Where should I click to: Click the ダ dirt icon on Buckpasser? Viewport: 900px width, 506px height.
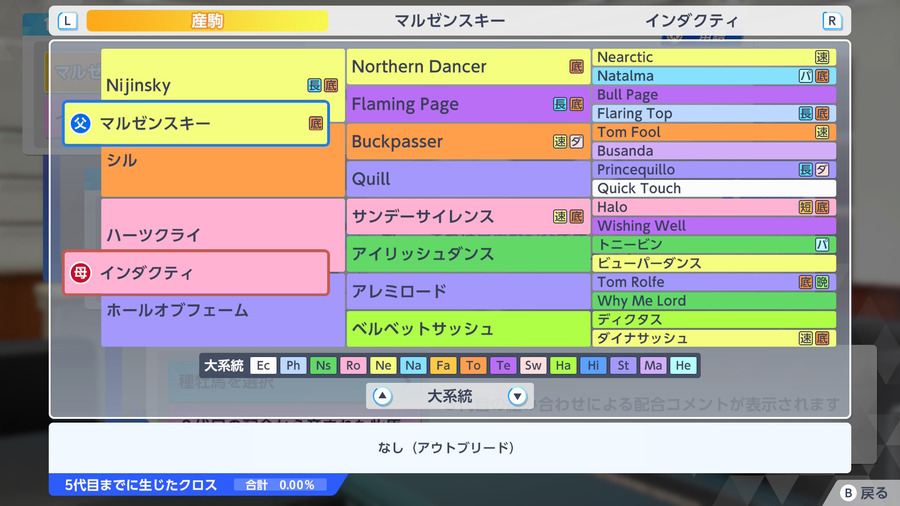tap(576, 142)
